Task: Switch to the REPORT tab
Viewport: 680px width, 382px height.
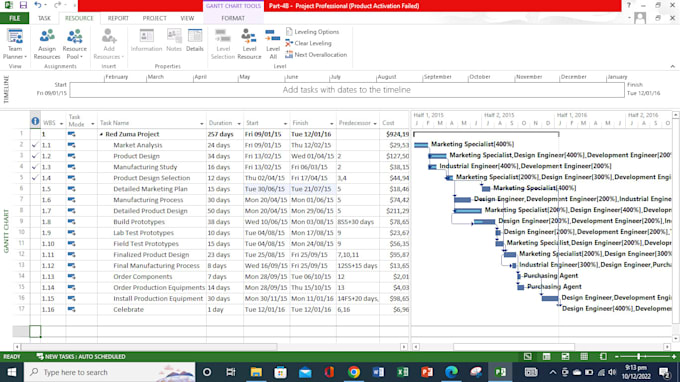Action: coord(118,18)
